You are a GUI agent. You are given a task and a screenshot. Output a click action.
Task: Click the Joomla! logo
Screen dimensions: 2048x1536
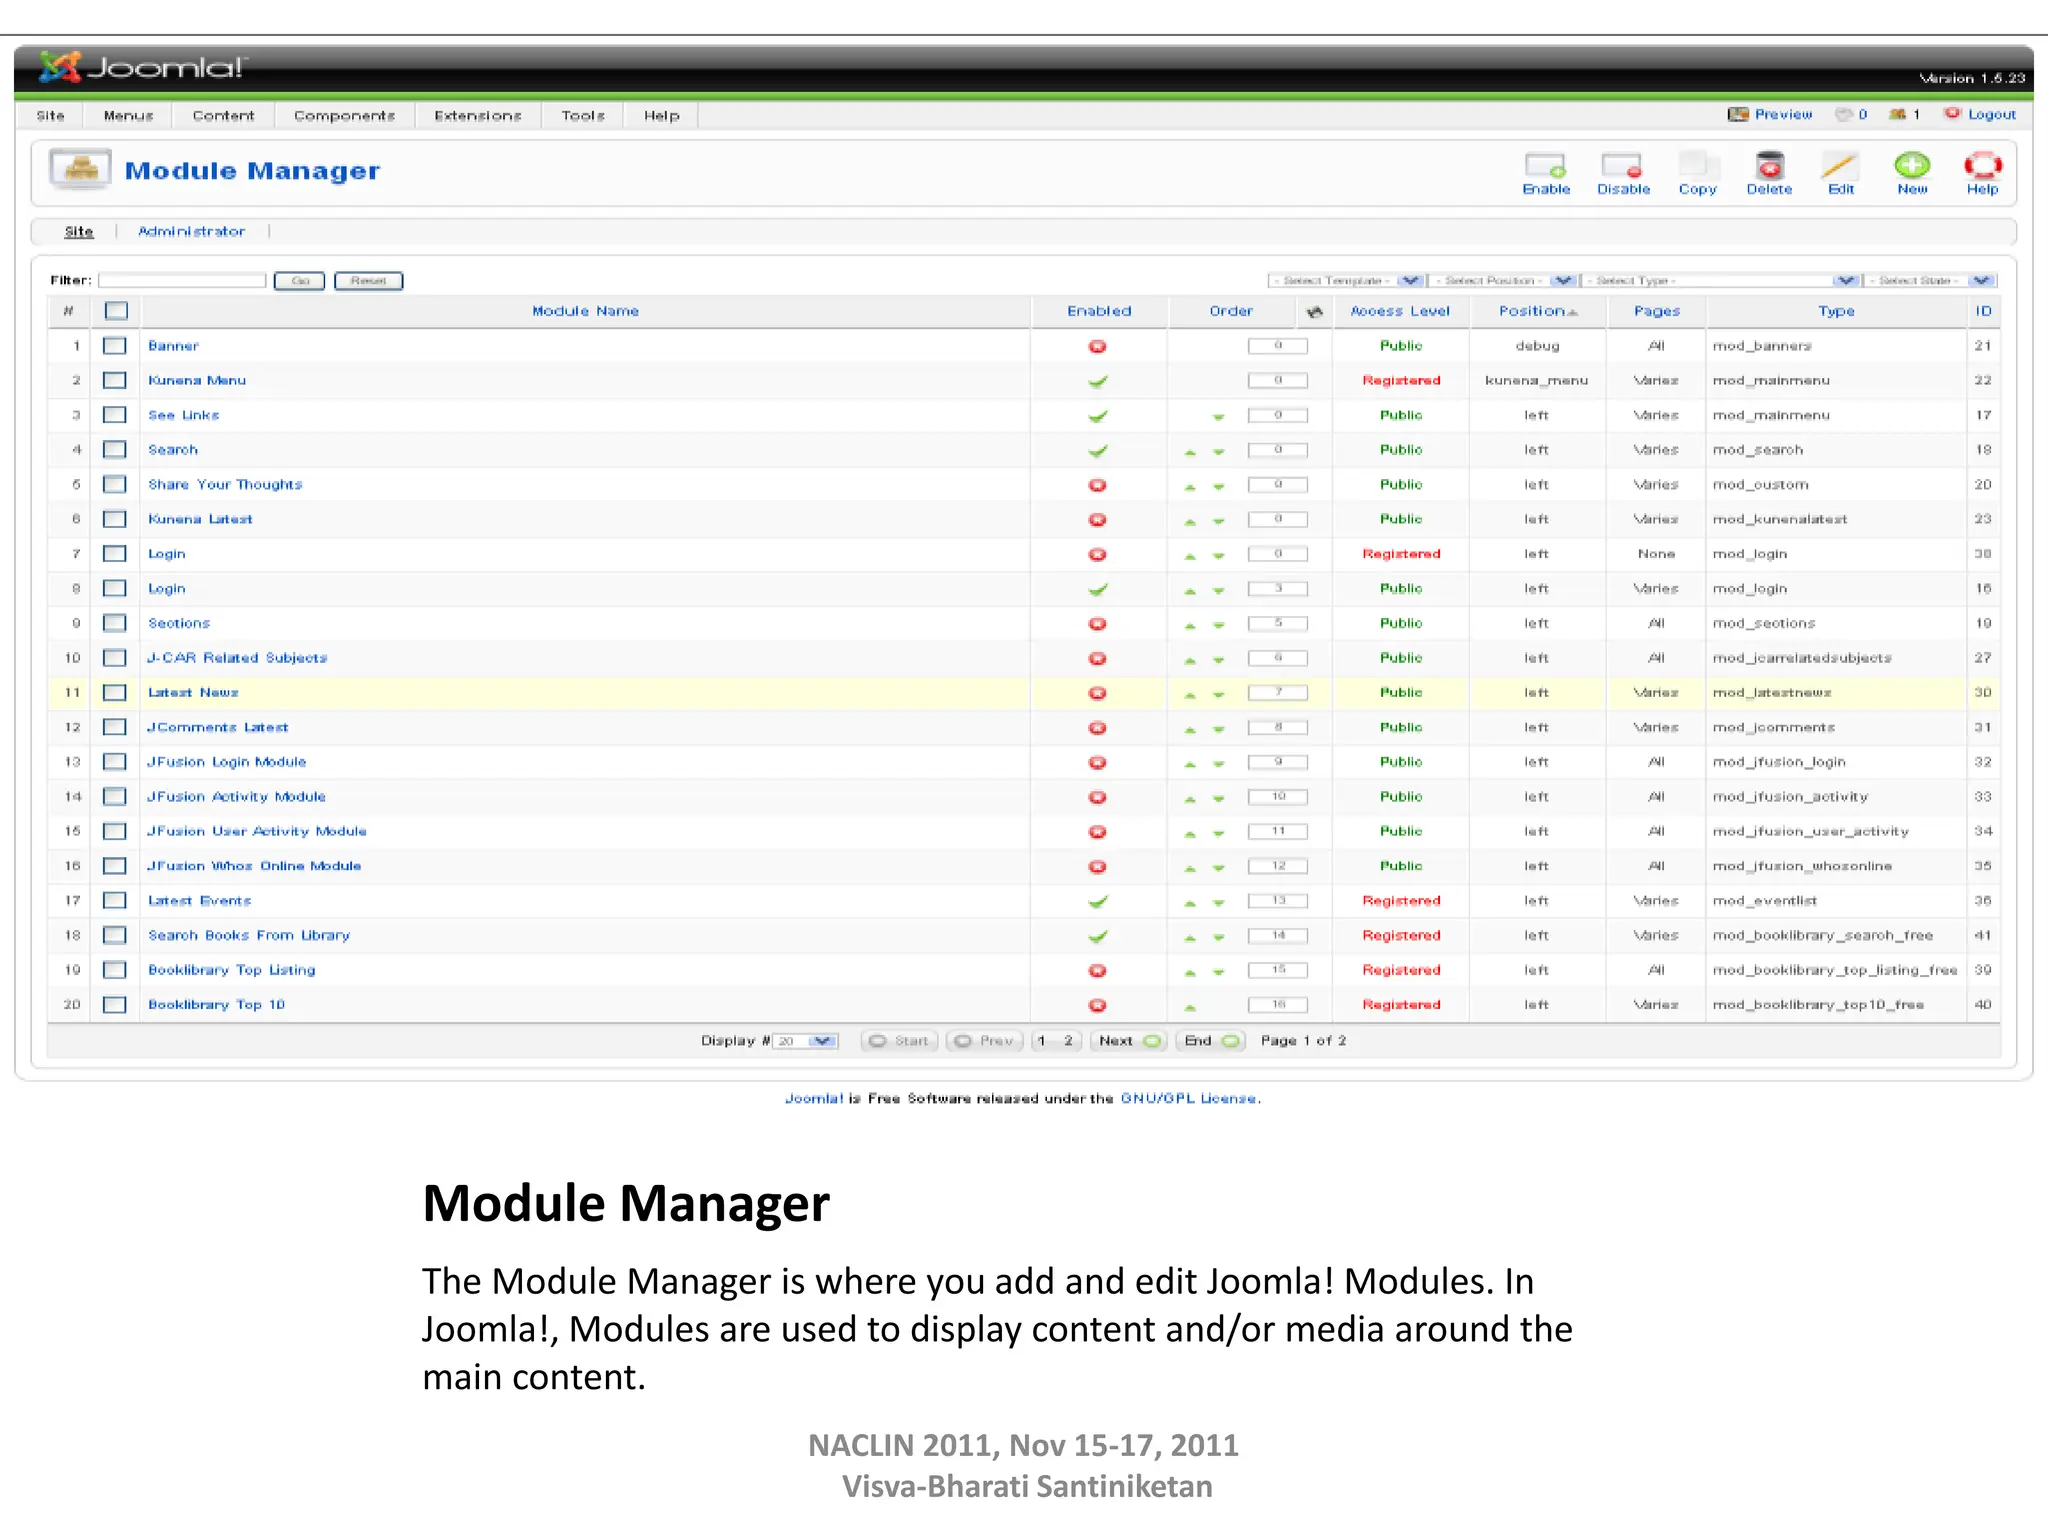pos(141,67)
